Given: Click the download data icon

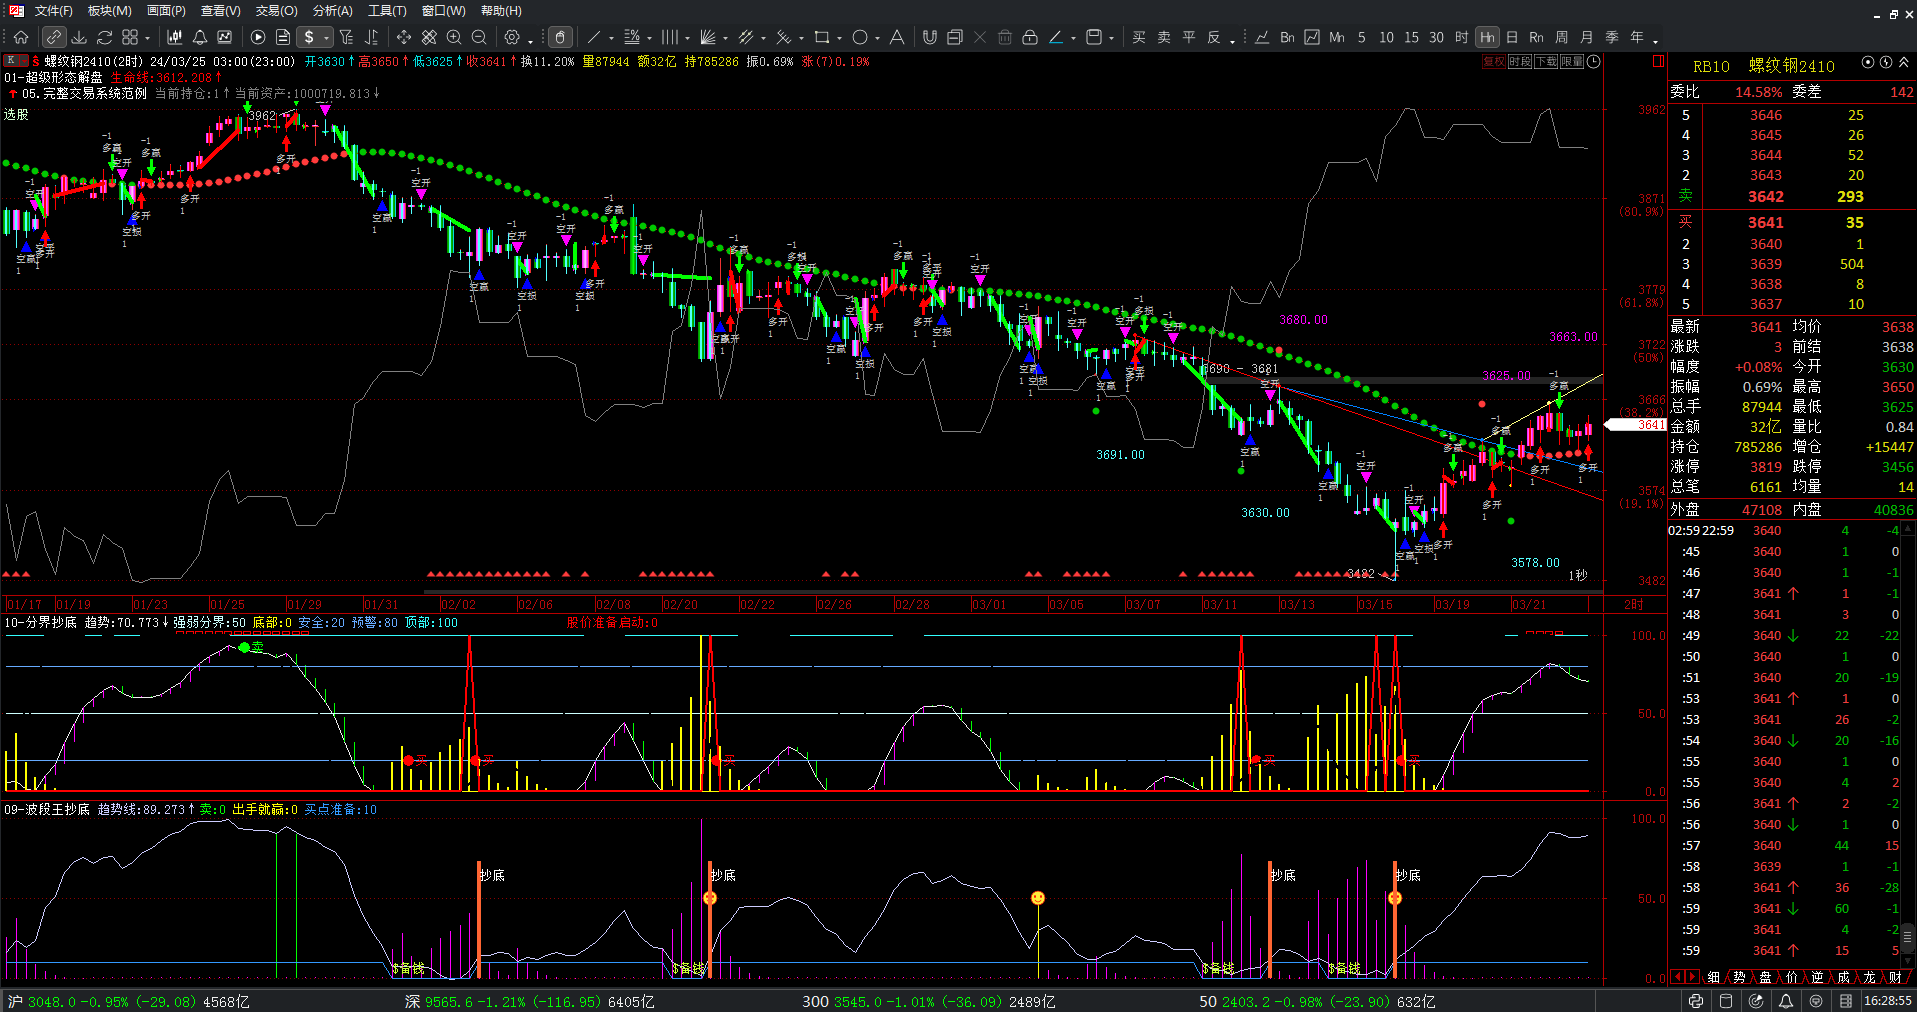Looking at the screenshot, I should tap(79, 37).
